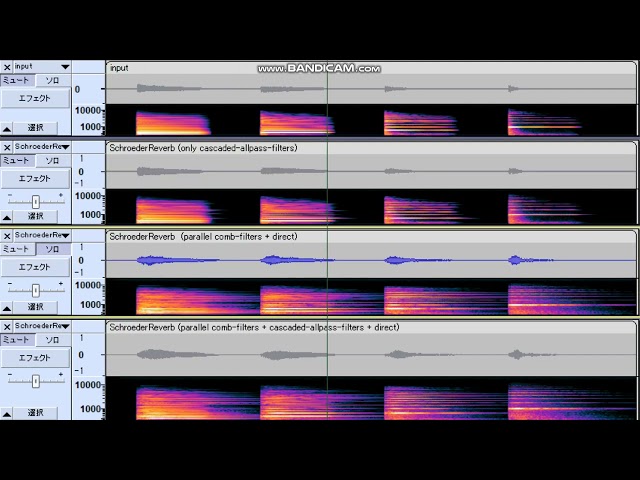
Task: Mute the input track
Action: click(x=17, y=80)
